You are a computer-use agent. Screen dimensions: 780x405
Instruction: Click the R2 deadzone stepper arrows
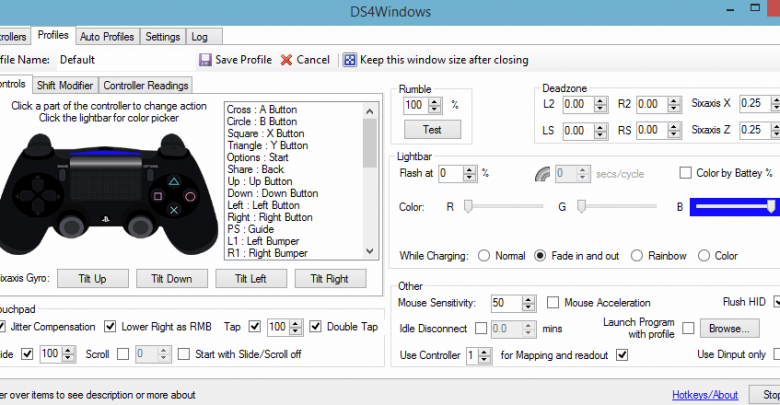coord(674,104)
